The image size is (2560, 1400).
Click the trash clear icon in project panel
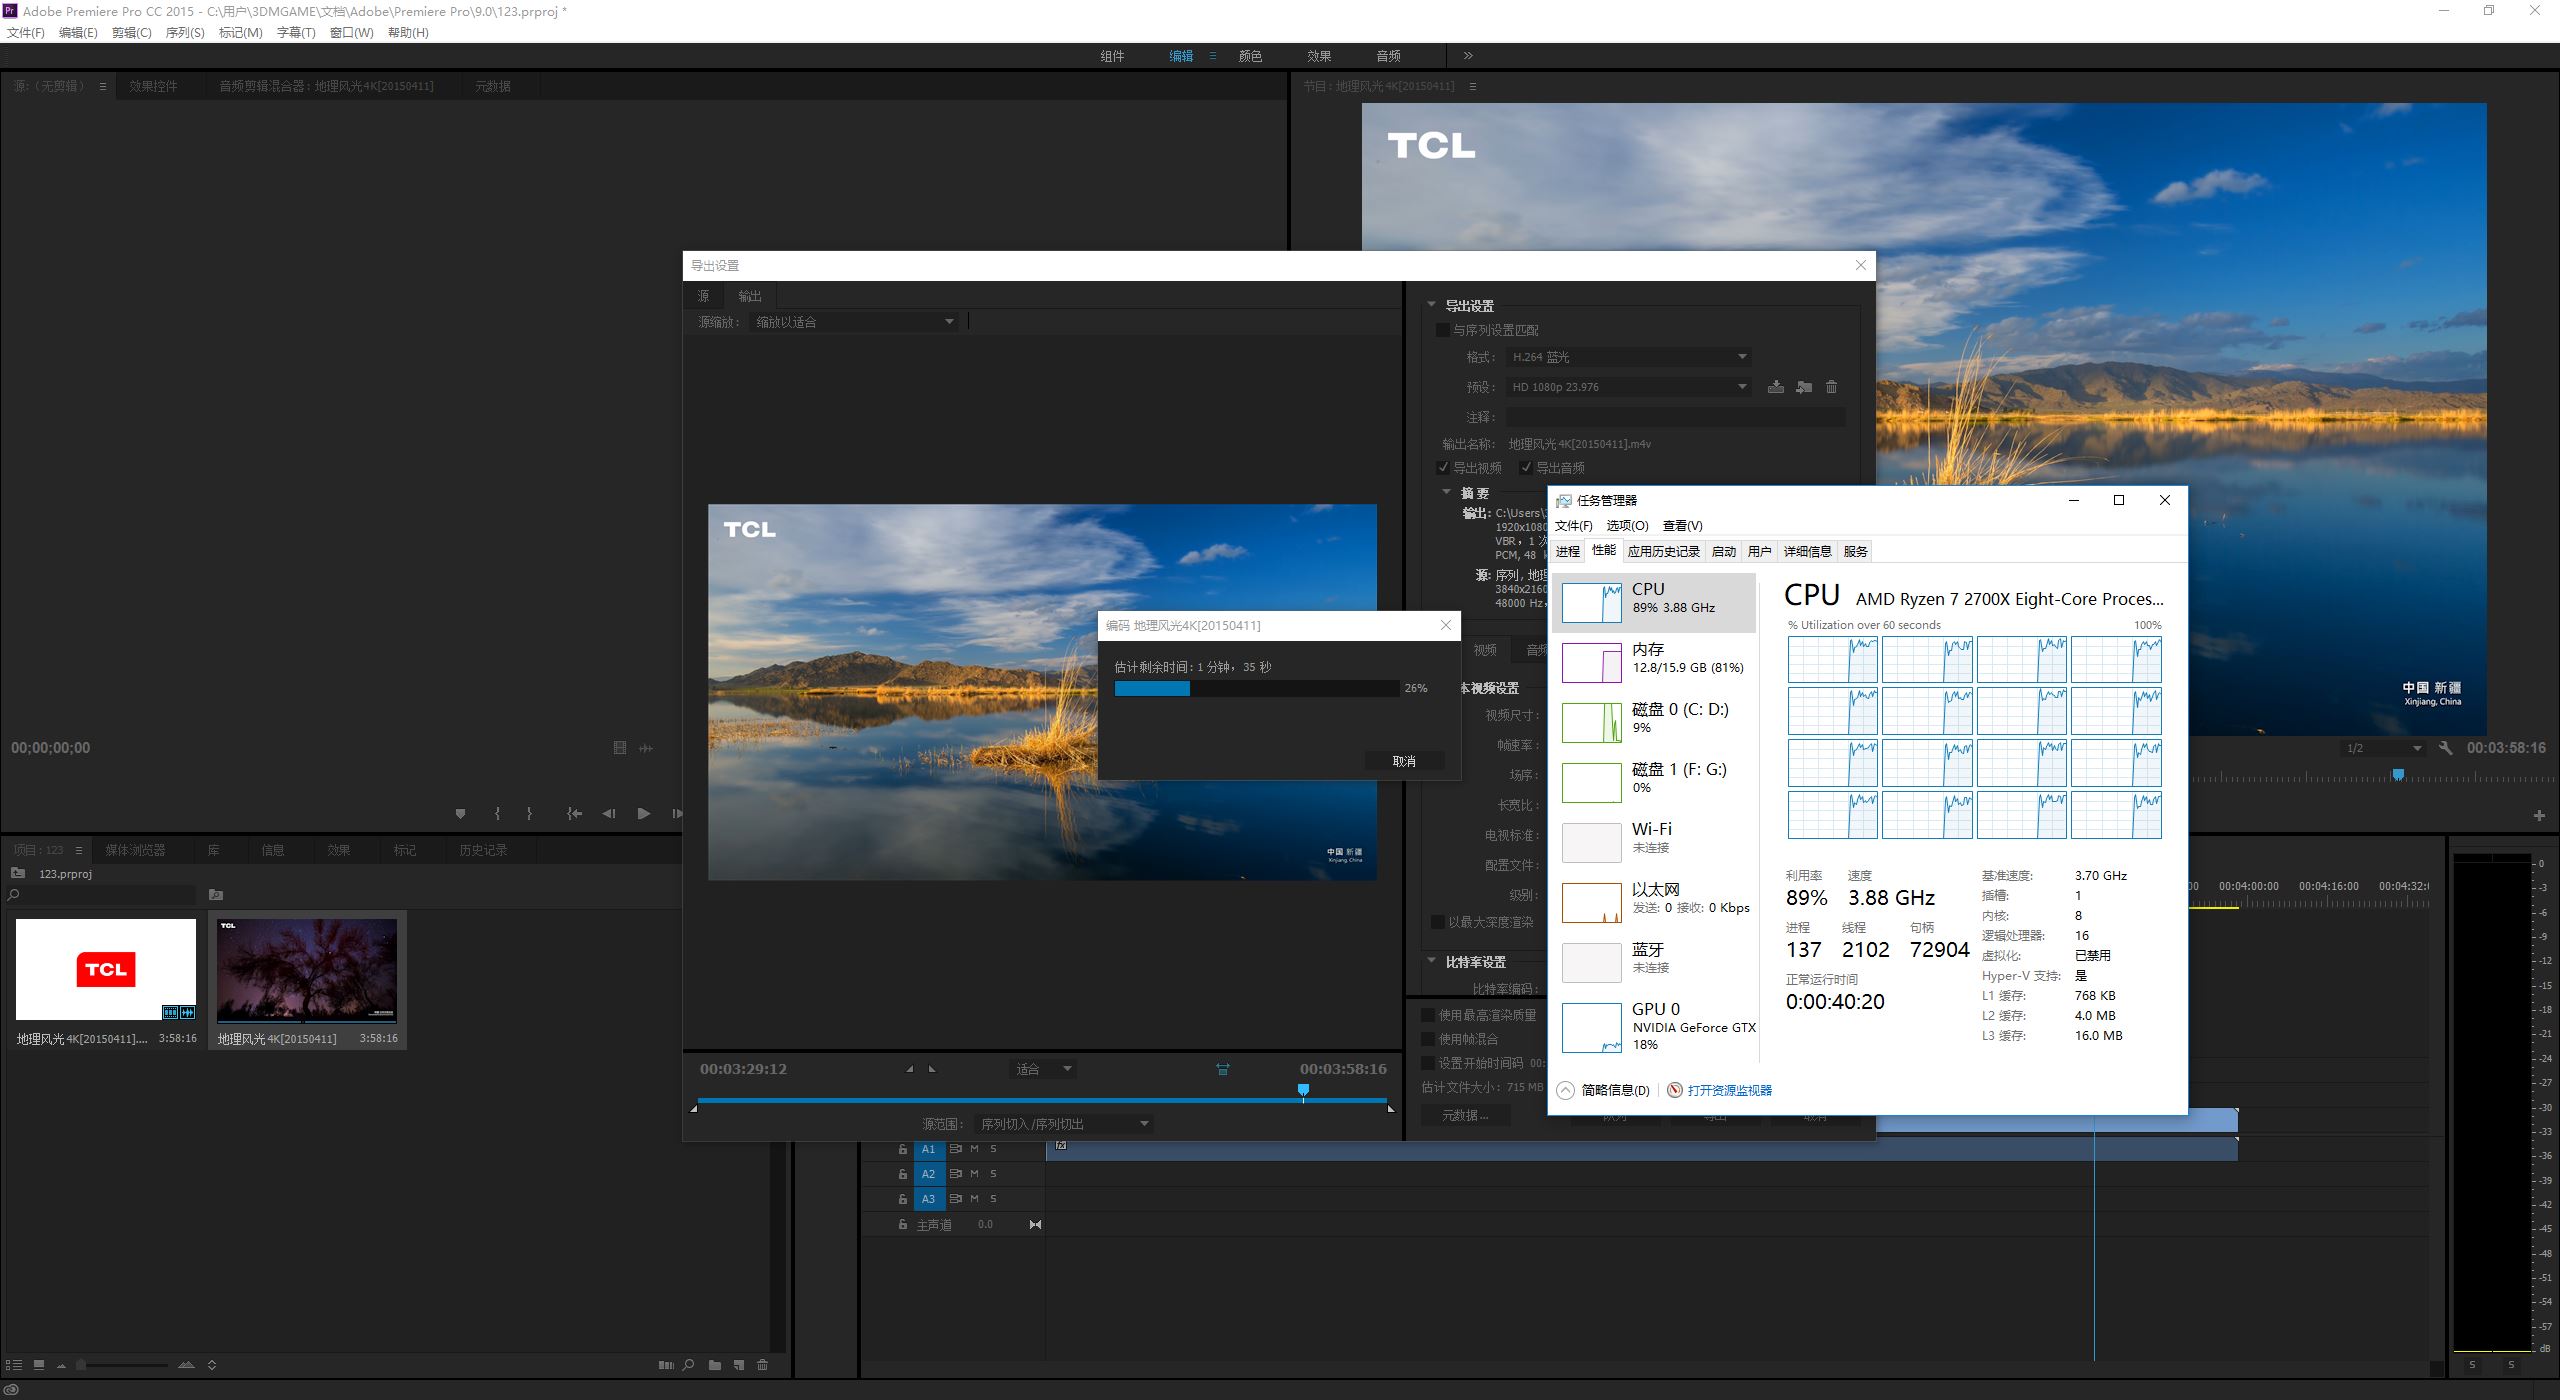click(762, 1365)
